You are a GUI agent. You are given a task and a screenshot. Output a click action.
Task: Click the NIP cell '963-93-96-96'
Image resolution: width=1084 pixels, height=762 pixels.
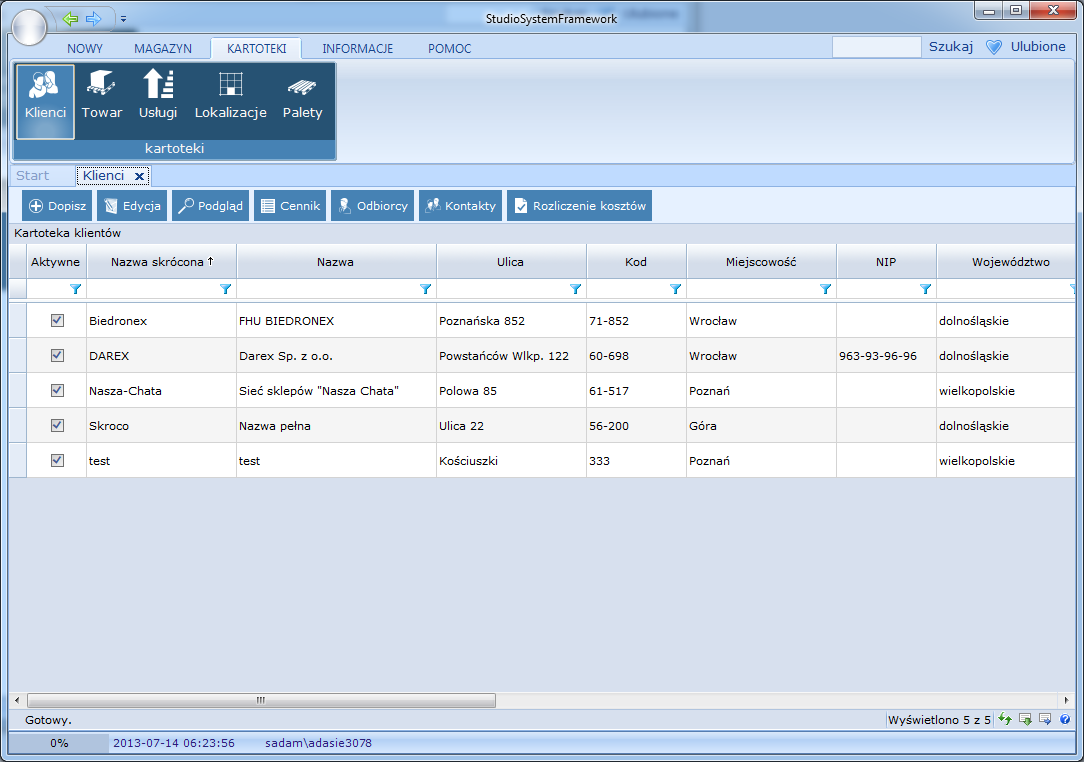pyautogui.click(x=886, y=355)
